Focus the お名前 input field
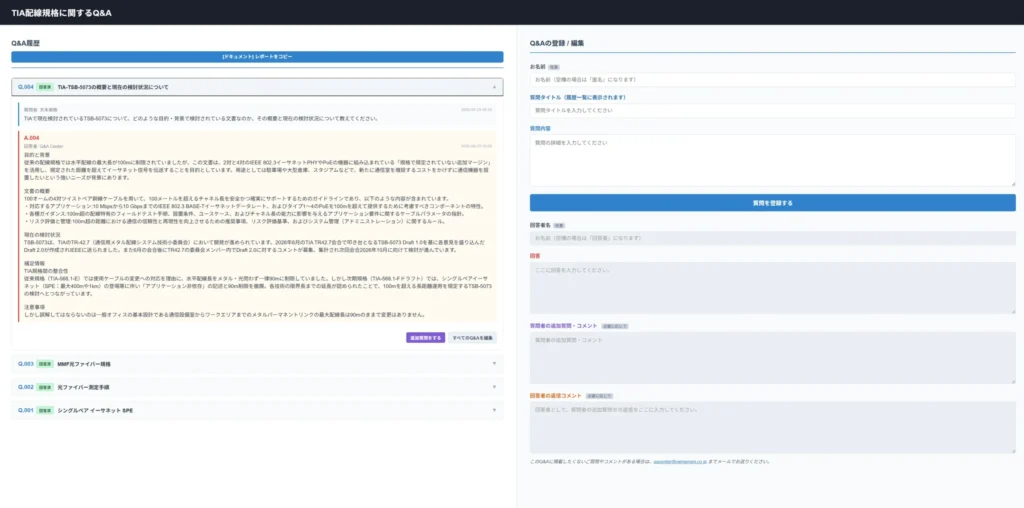Viewport: 1024px width, 508px height. (773, 80)
